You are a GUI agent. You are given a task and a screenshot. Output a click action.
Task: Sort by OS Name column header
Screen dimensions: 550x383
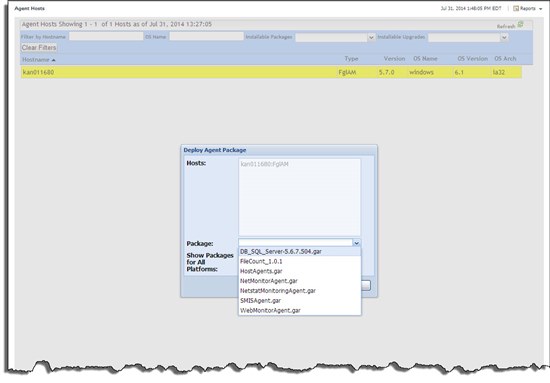[x=425, y=59]
